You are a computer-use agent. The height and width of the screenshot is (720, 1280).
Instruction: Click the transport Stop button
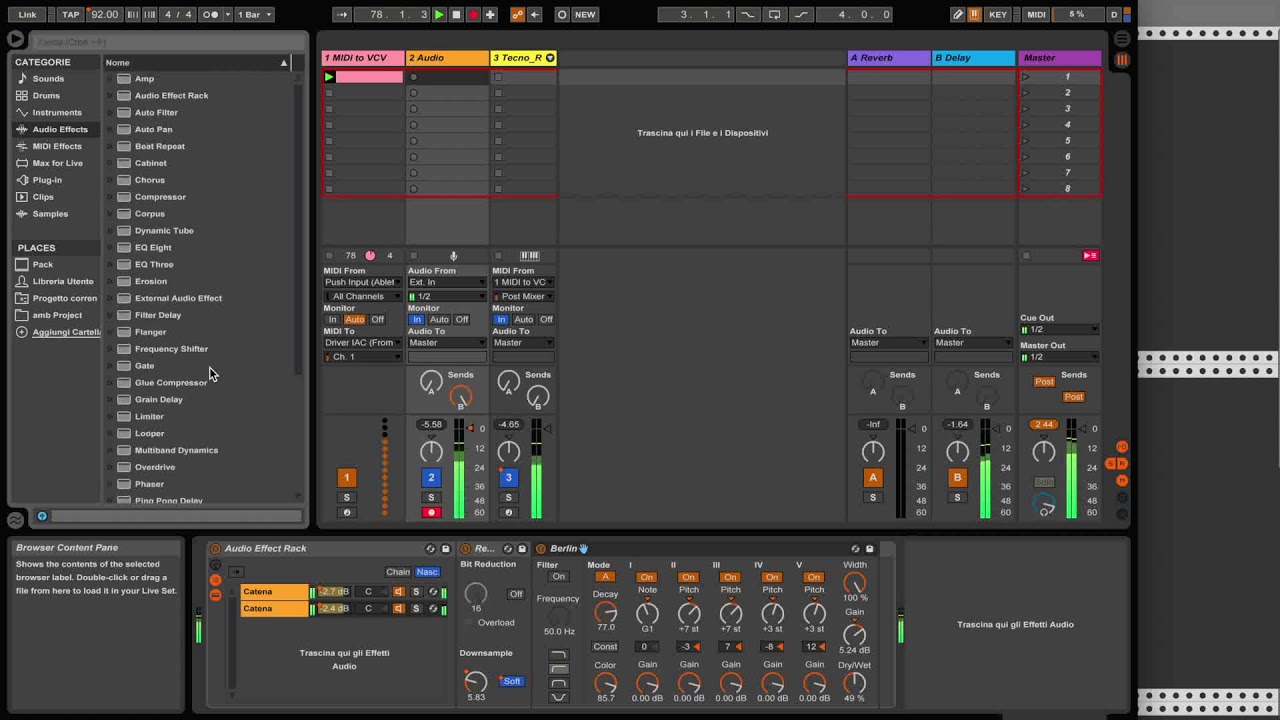point(456,15)
